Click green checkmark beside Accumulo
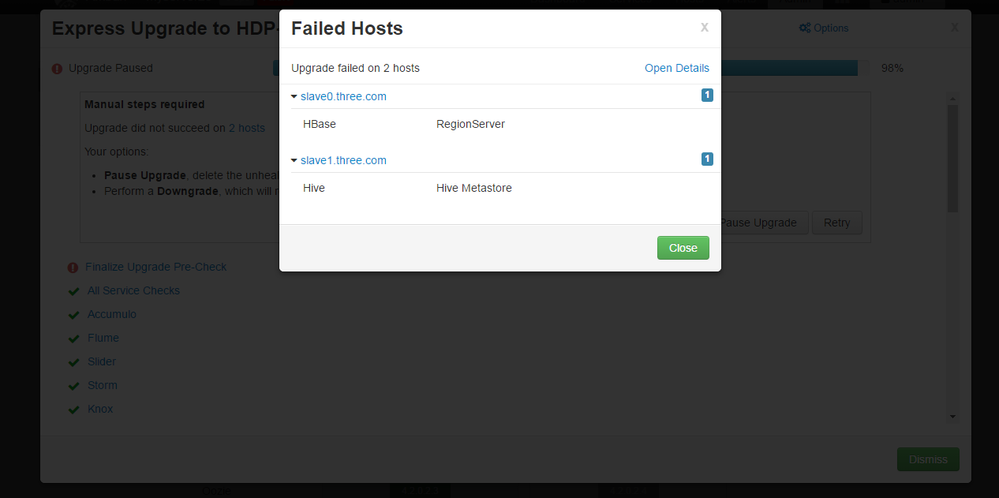This screenshot has height=498, width=999. [x=73, y=315]
